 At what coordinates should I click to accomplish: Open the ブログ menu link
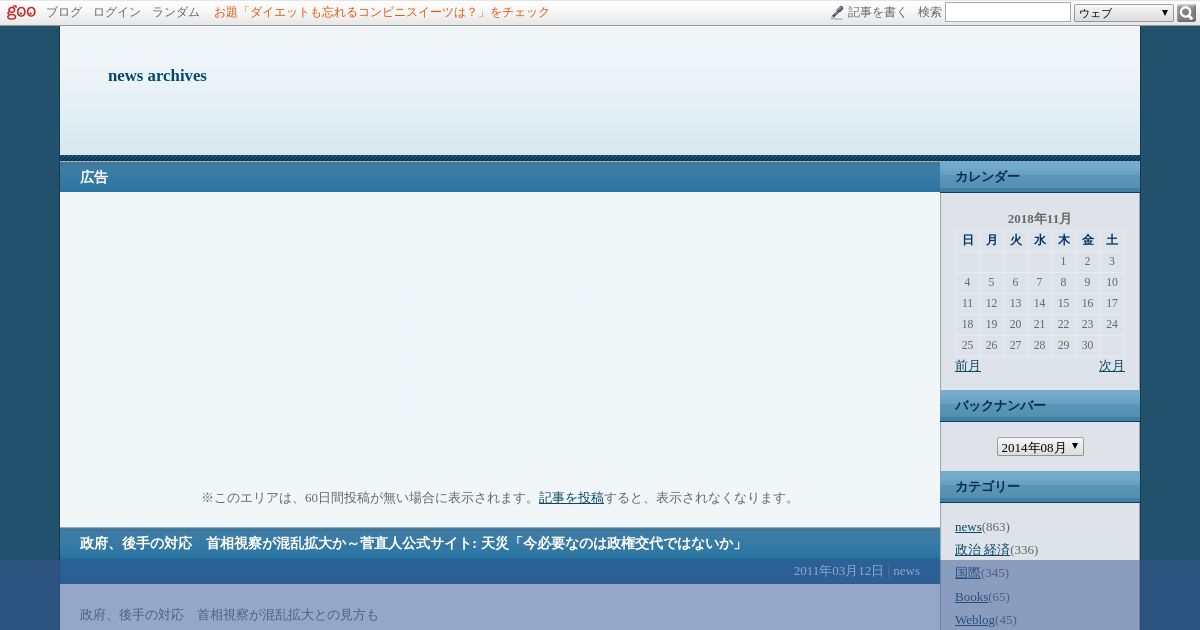coord(64,12)
